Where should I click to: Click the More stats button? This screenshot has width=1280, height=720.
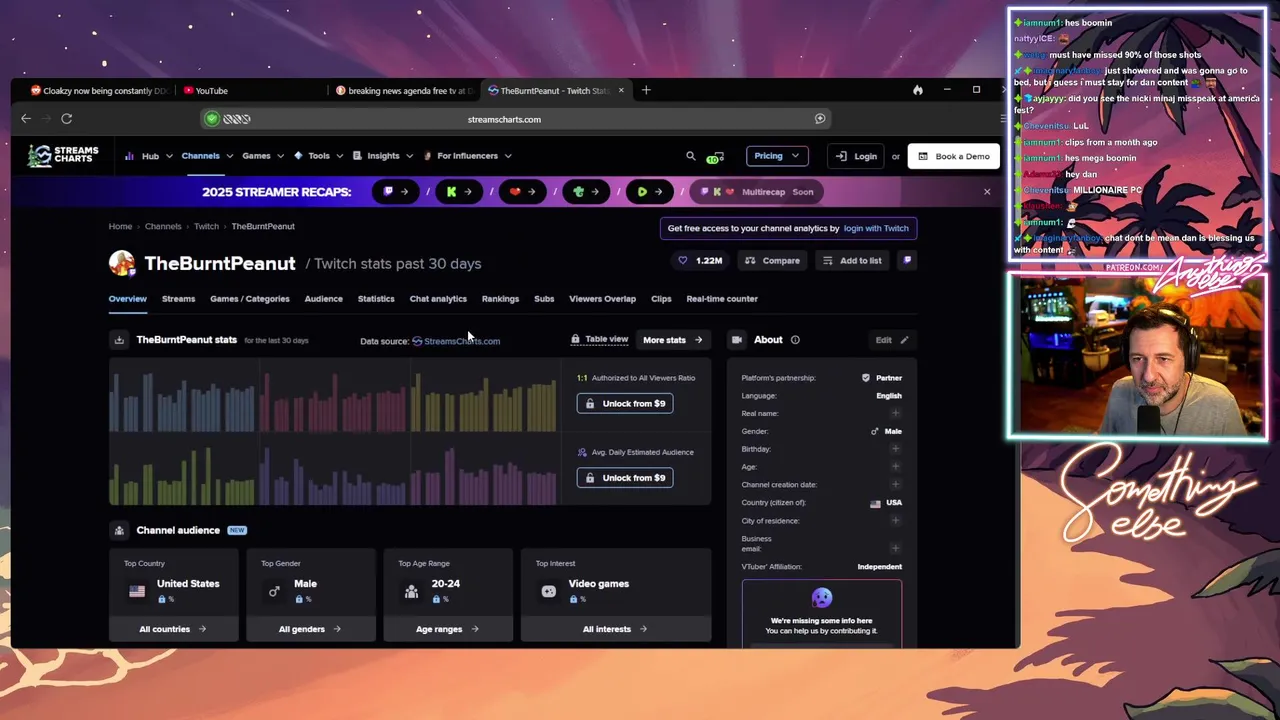tap(673, 340)
